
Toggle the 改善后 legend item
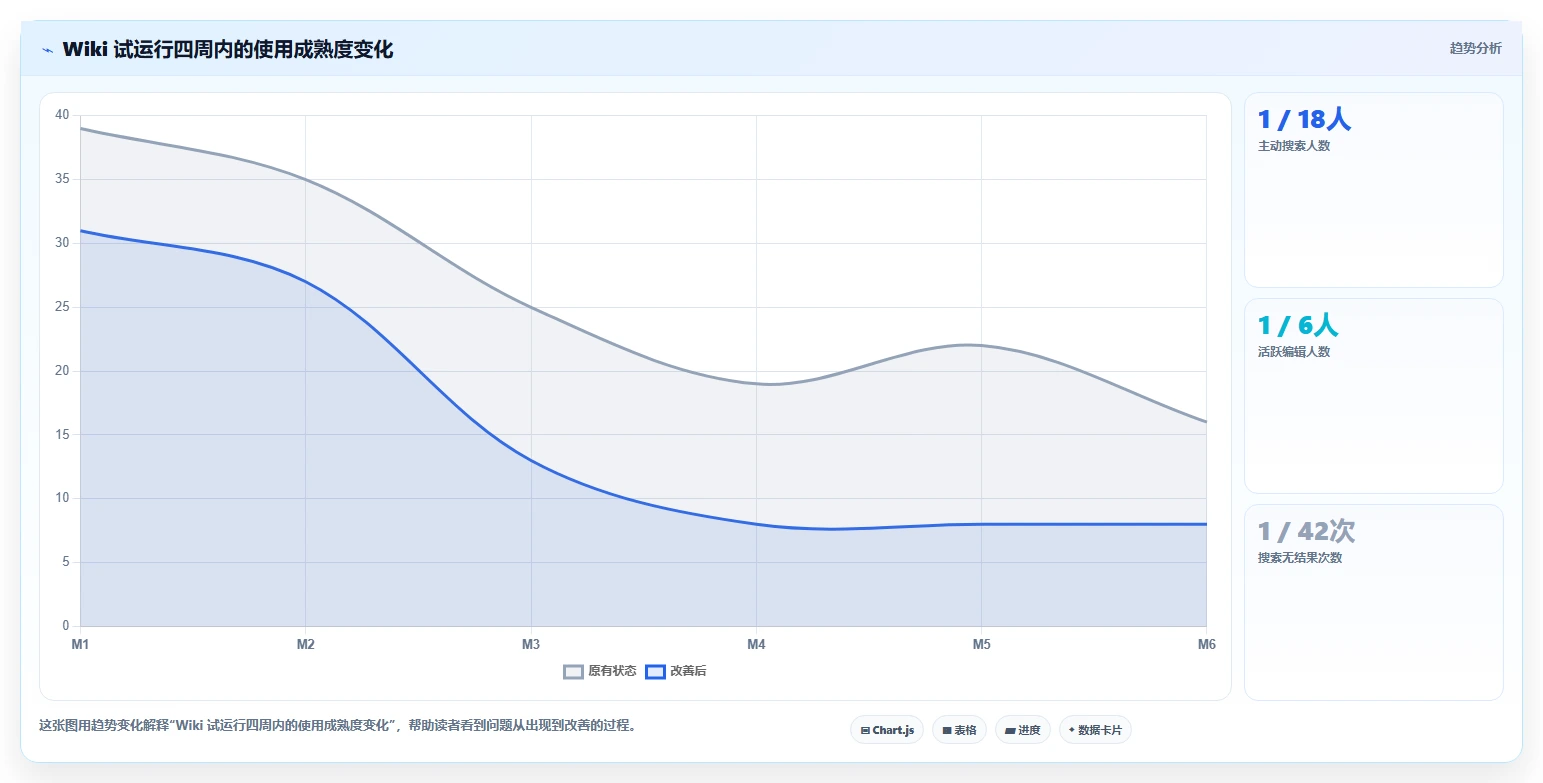tap(676, 671)
